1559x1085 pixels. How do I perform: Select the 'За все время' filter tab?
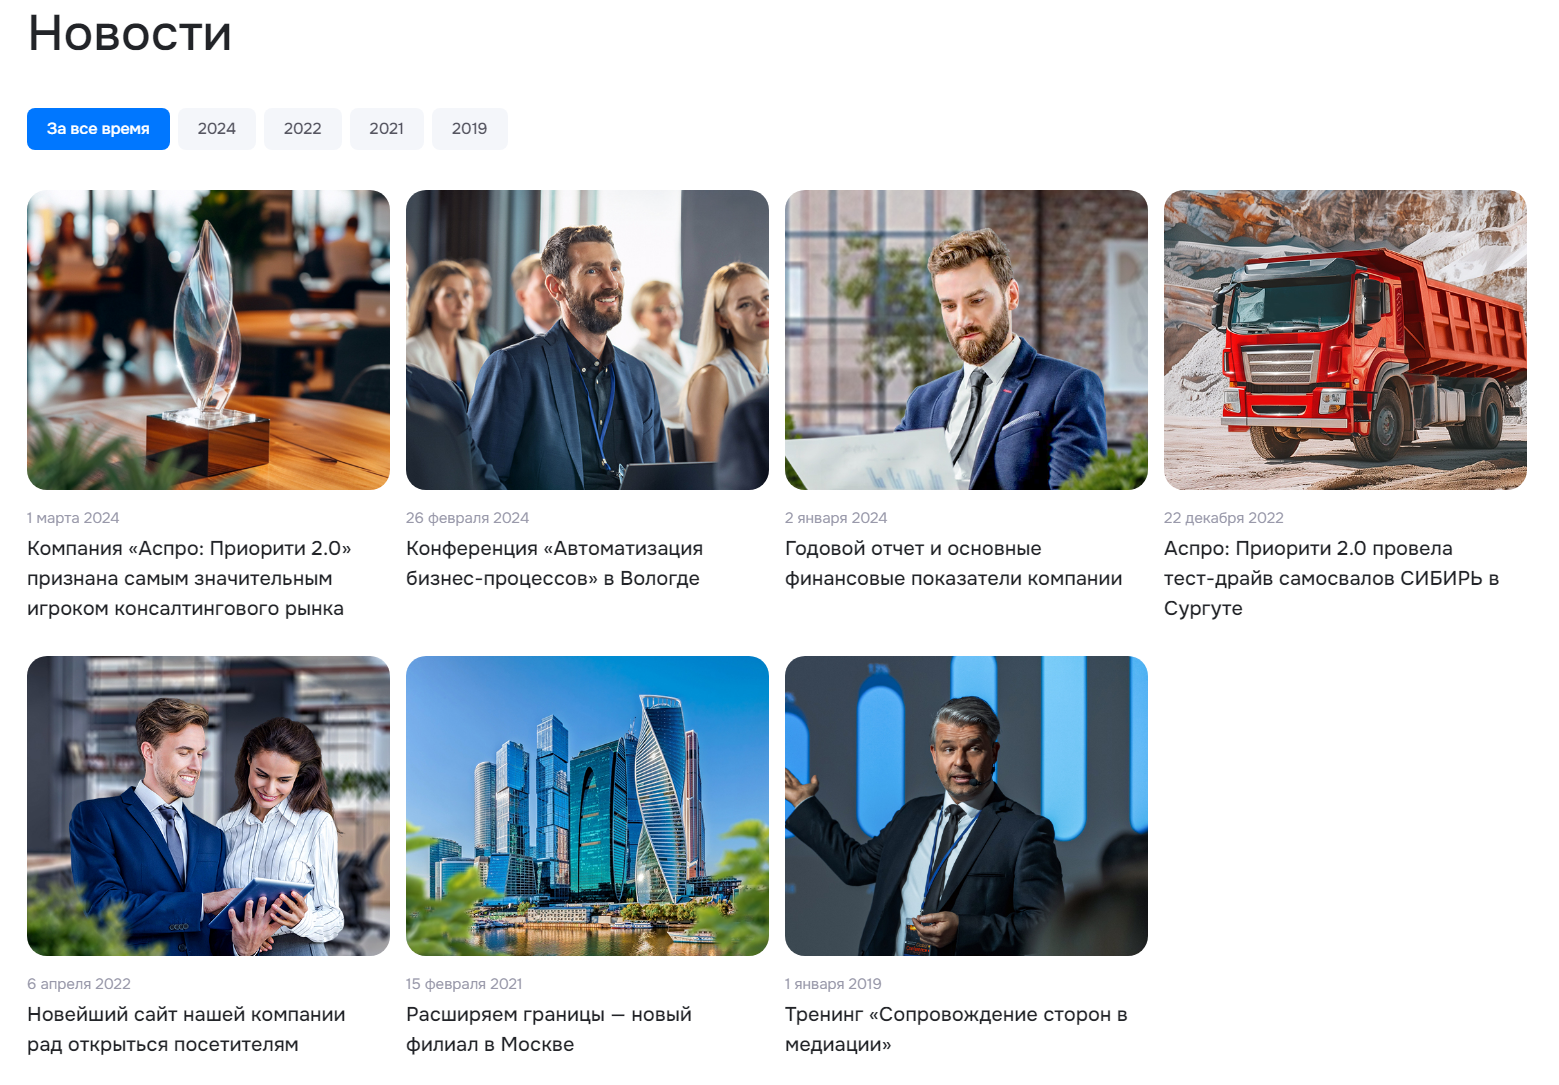pos(98,129)
